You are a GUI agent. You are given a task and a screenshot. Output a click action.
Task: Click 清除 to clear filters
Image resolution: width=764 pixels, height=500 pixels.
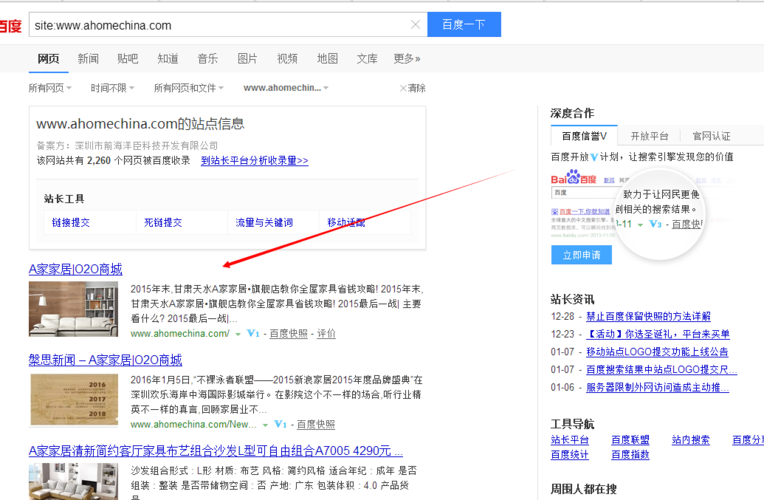click(412, 88)
